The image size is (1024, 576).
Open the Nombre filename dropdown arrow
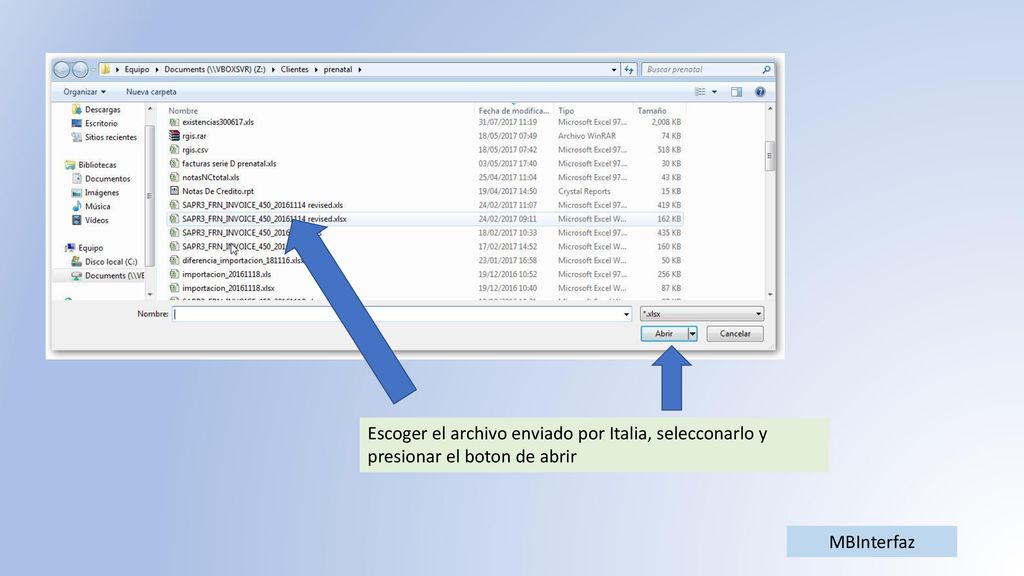point(626,314)
